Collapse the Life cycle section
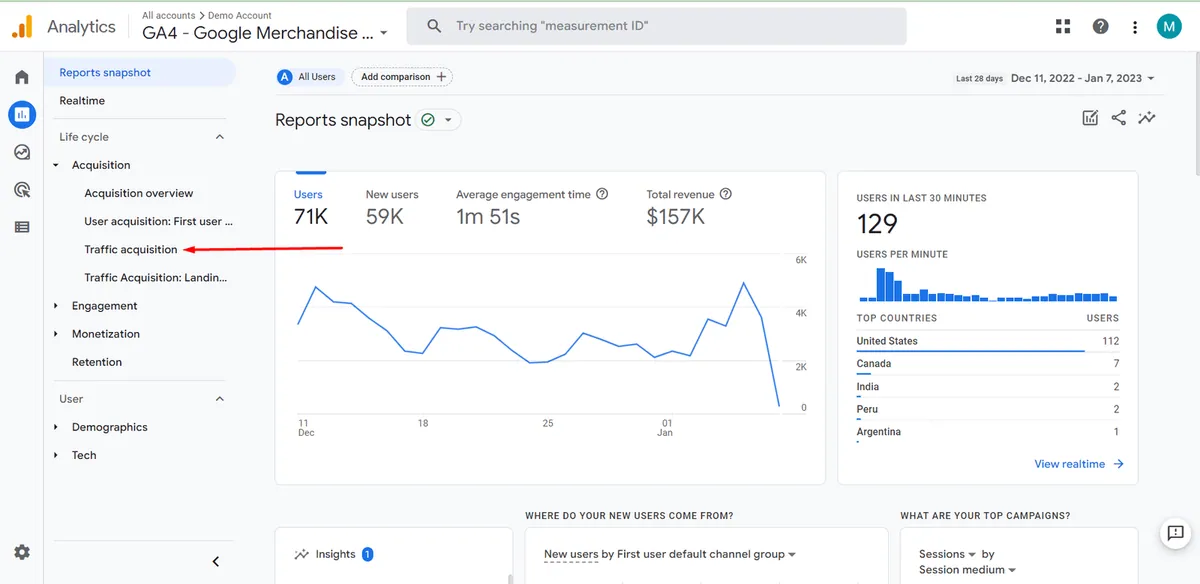The height and width of the screenshot is (584, 1200). (220, 137)
